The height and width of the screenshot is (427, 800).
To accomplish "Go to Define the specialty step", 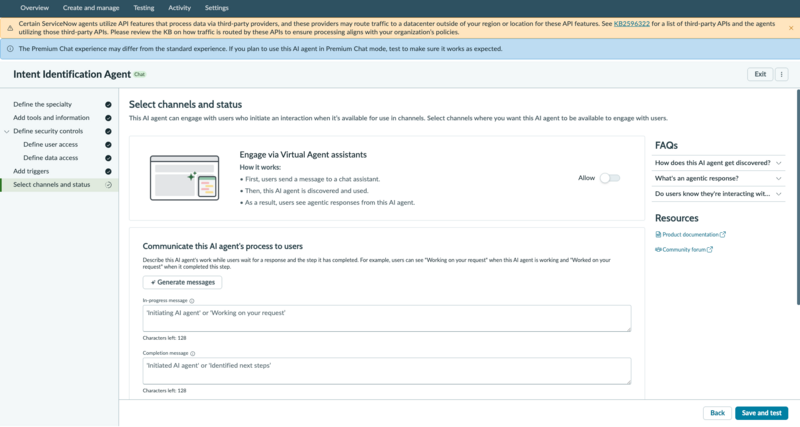I will pos(42,104).
